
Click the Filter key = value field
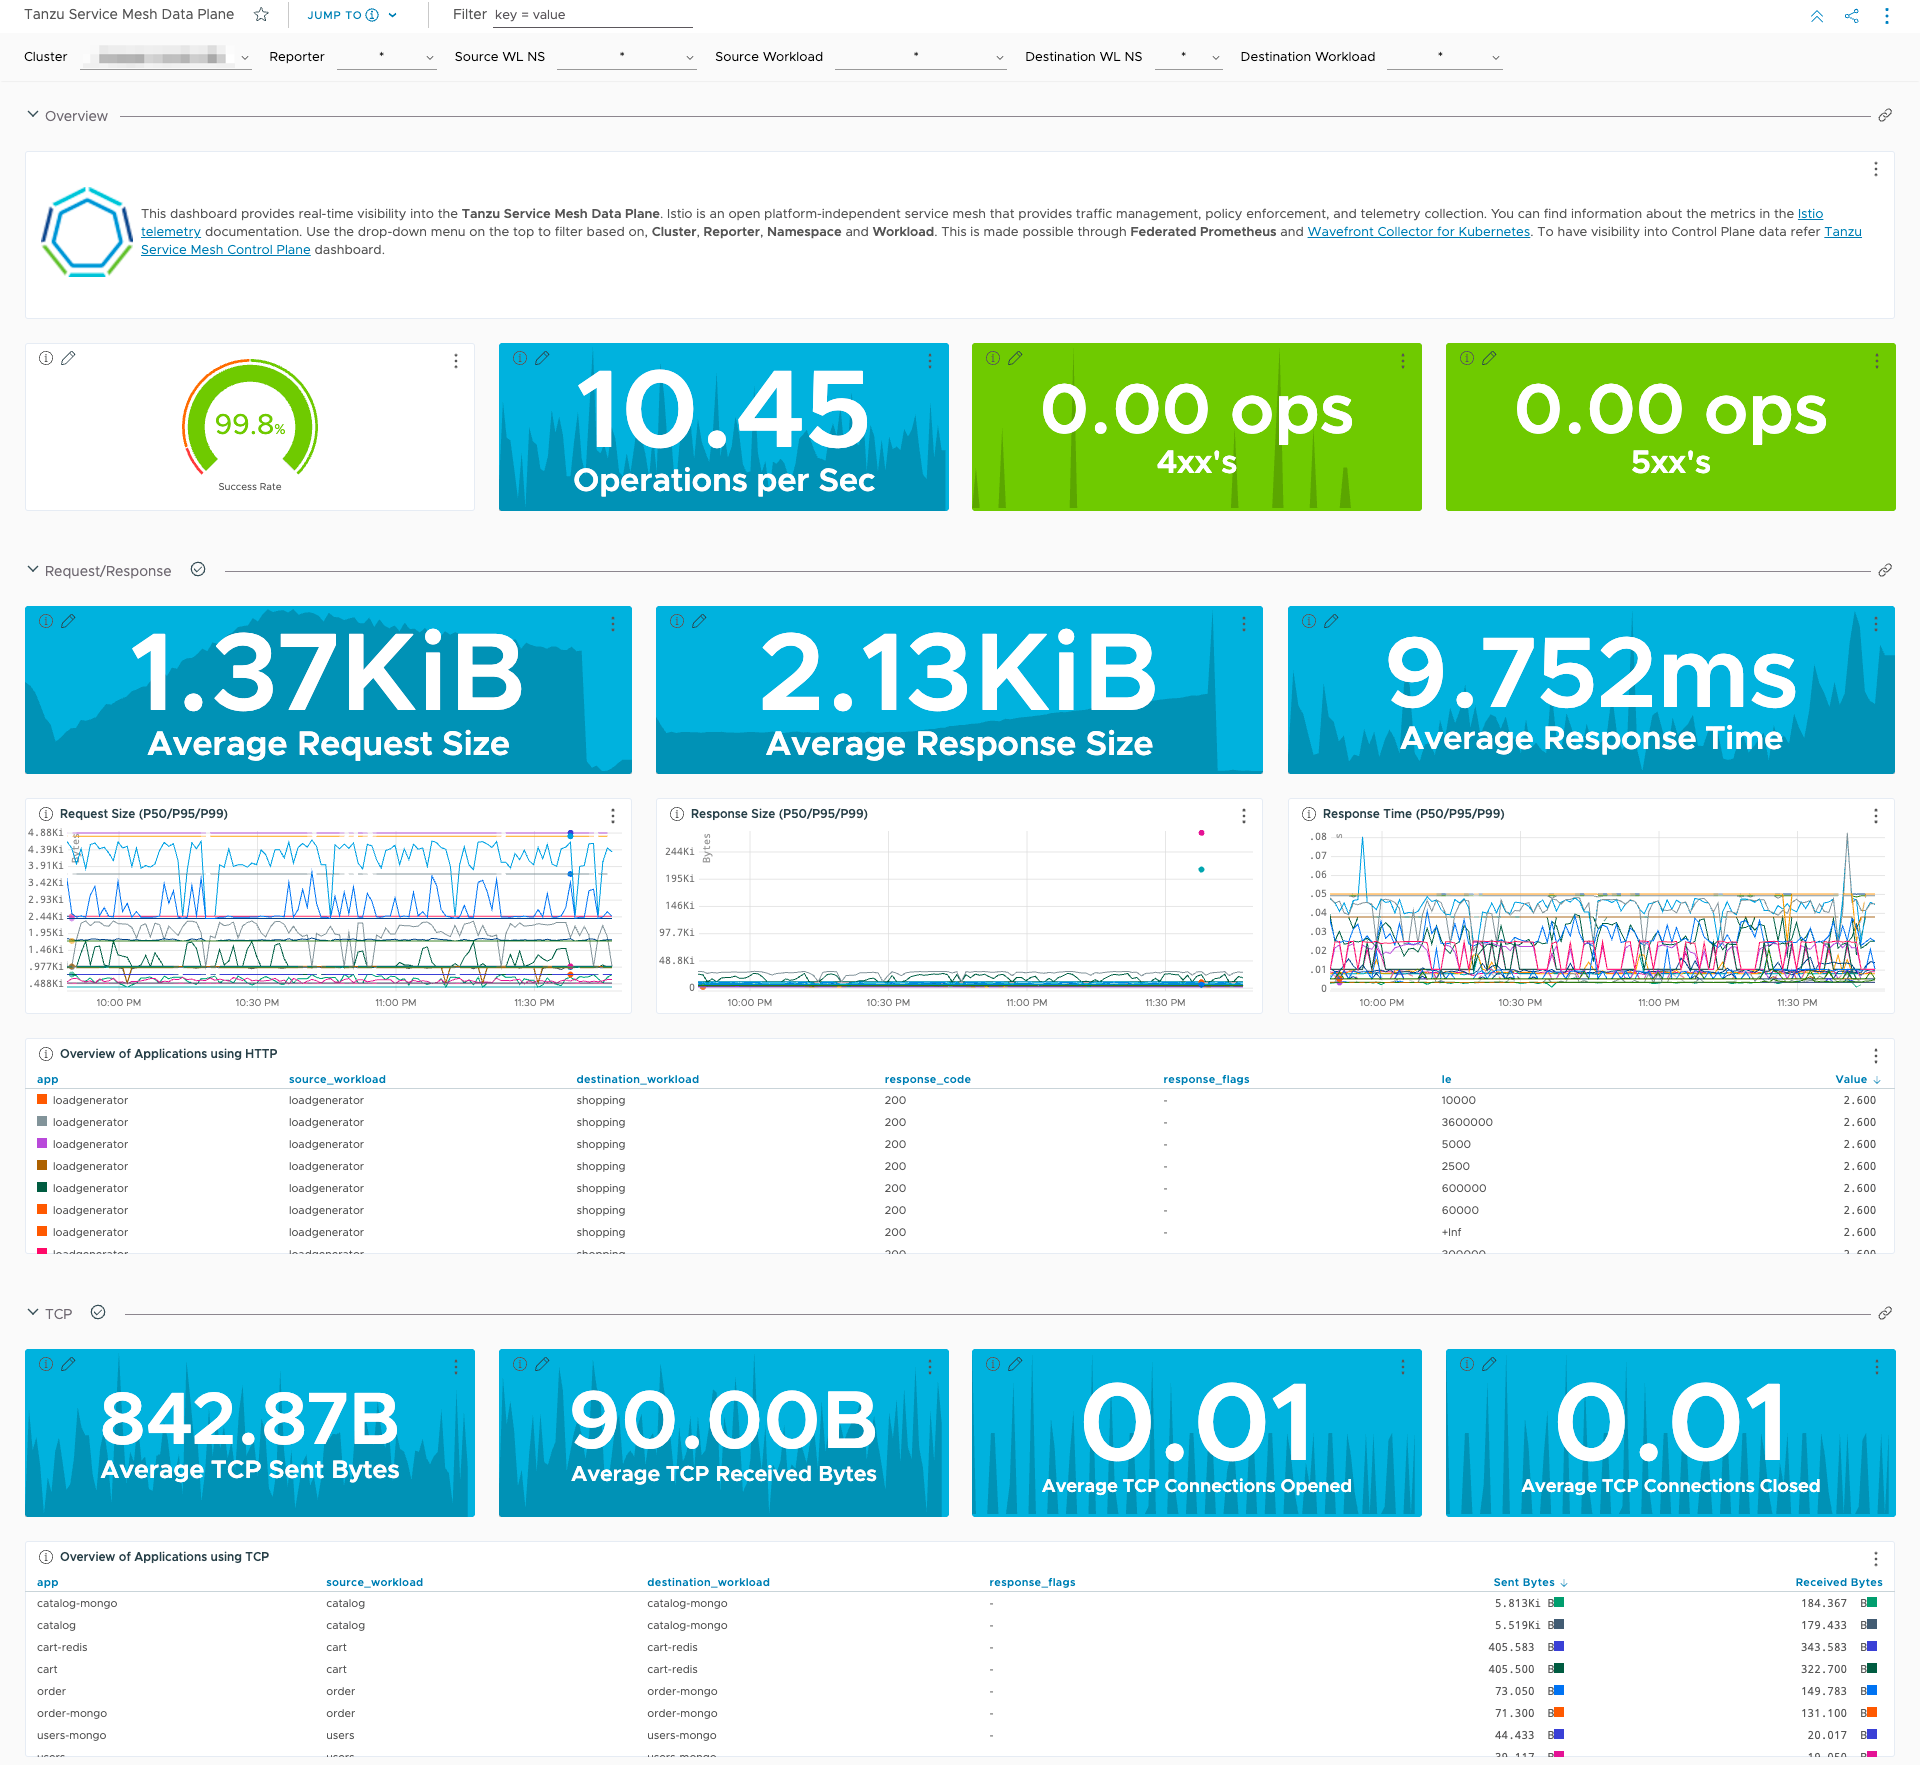point(592,15)
